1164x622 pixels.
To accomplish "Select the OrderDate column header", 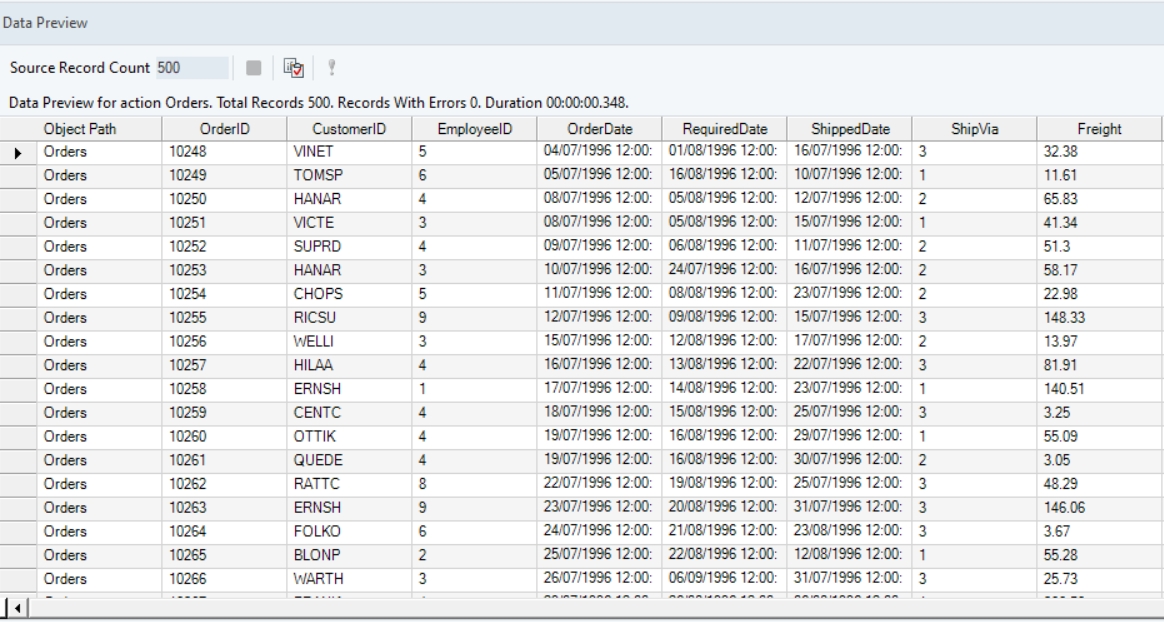I will tap(599, 129).
